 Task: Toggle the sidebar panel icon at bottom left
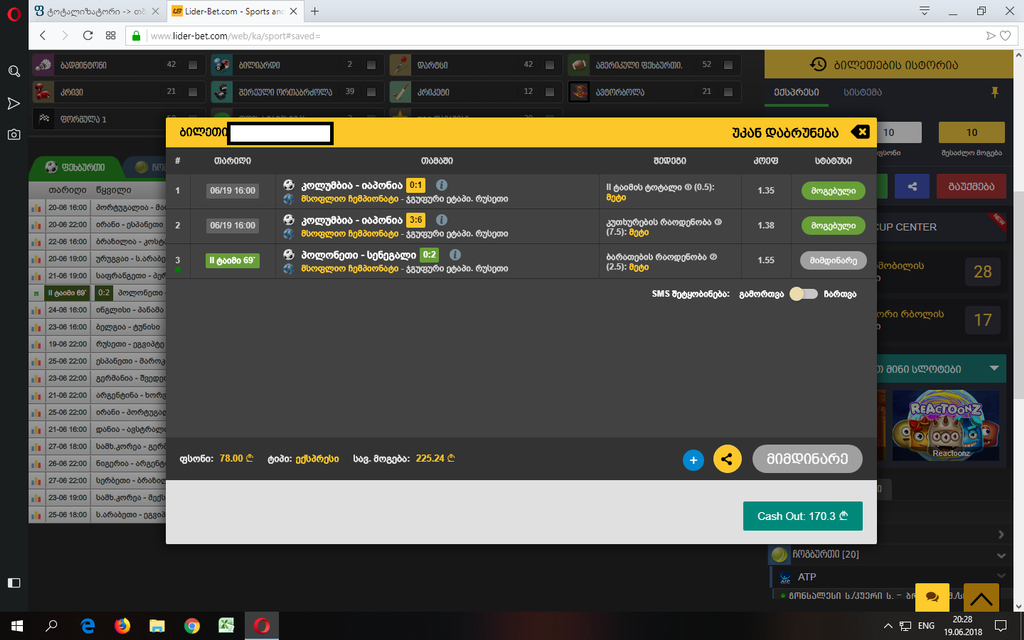pyautogui.click(x=14, y=583)
